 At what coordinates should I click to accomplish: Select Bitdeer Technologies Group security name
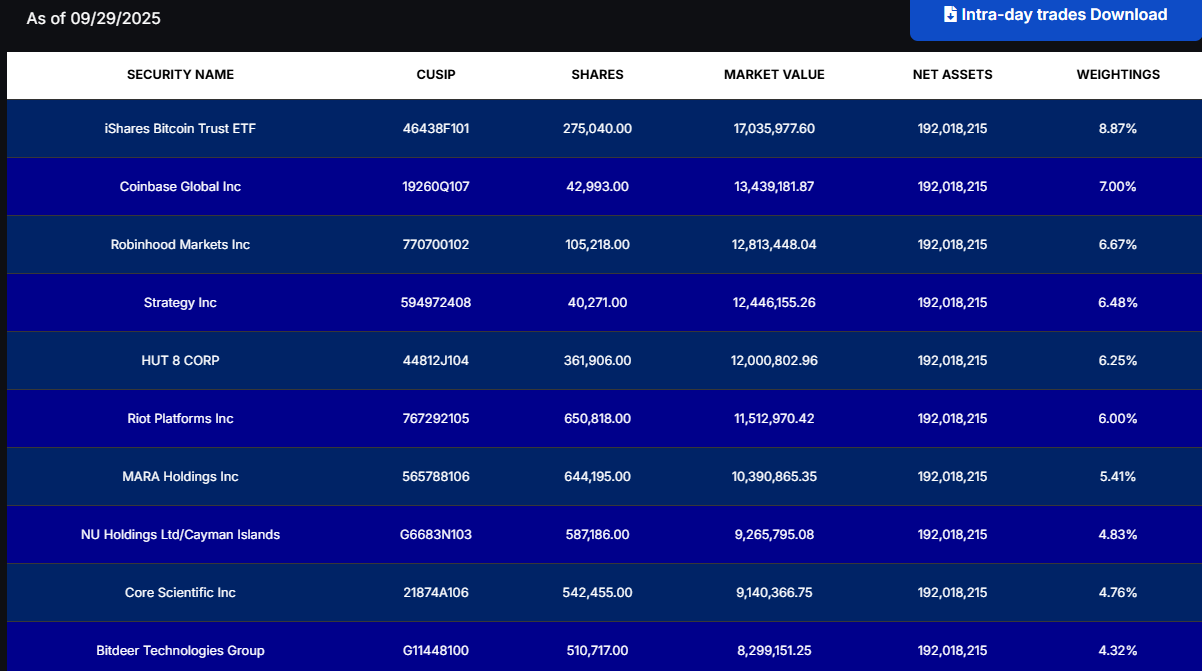point(180,651)
